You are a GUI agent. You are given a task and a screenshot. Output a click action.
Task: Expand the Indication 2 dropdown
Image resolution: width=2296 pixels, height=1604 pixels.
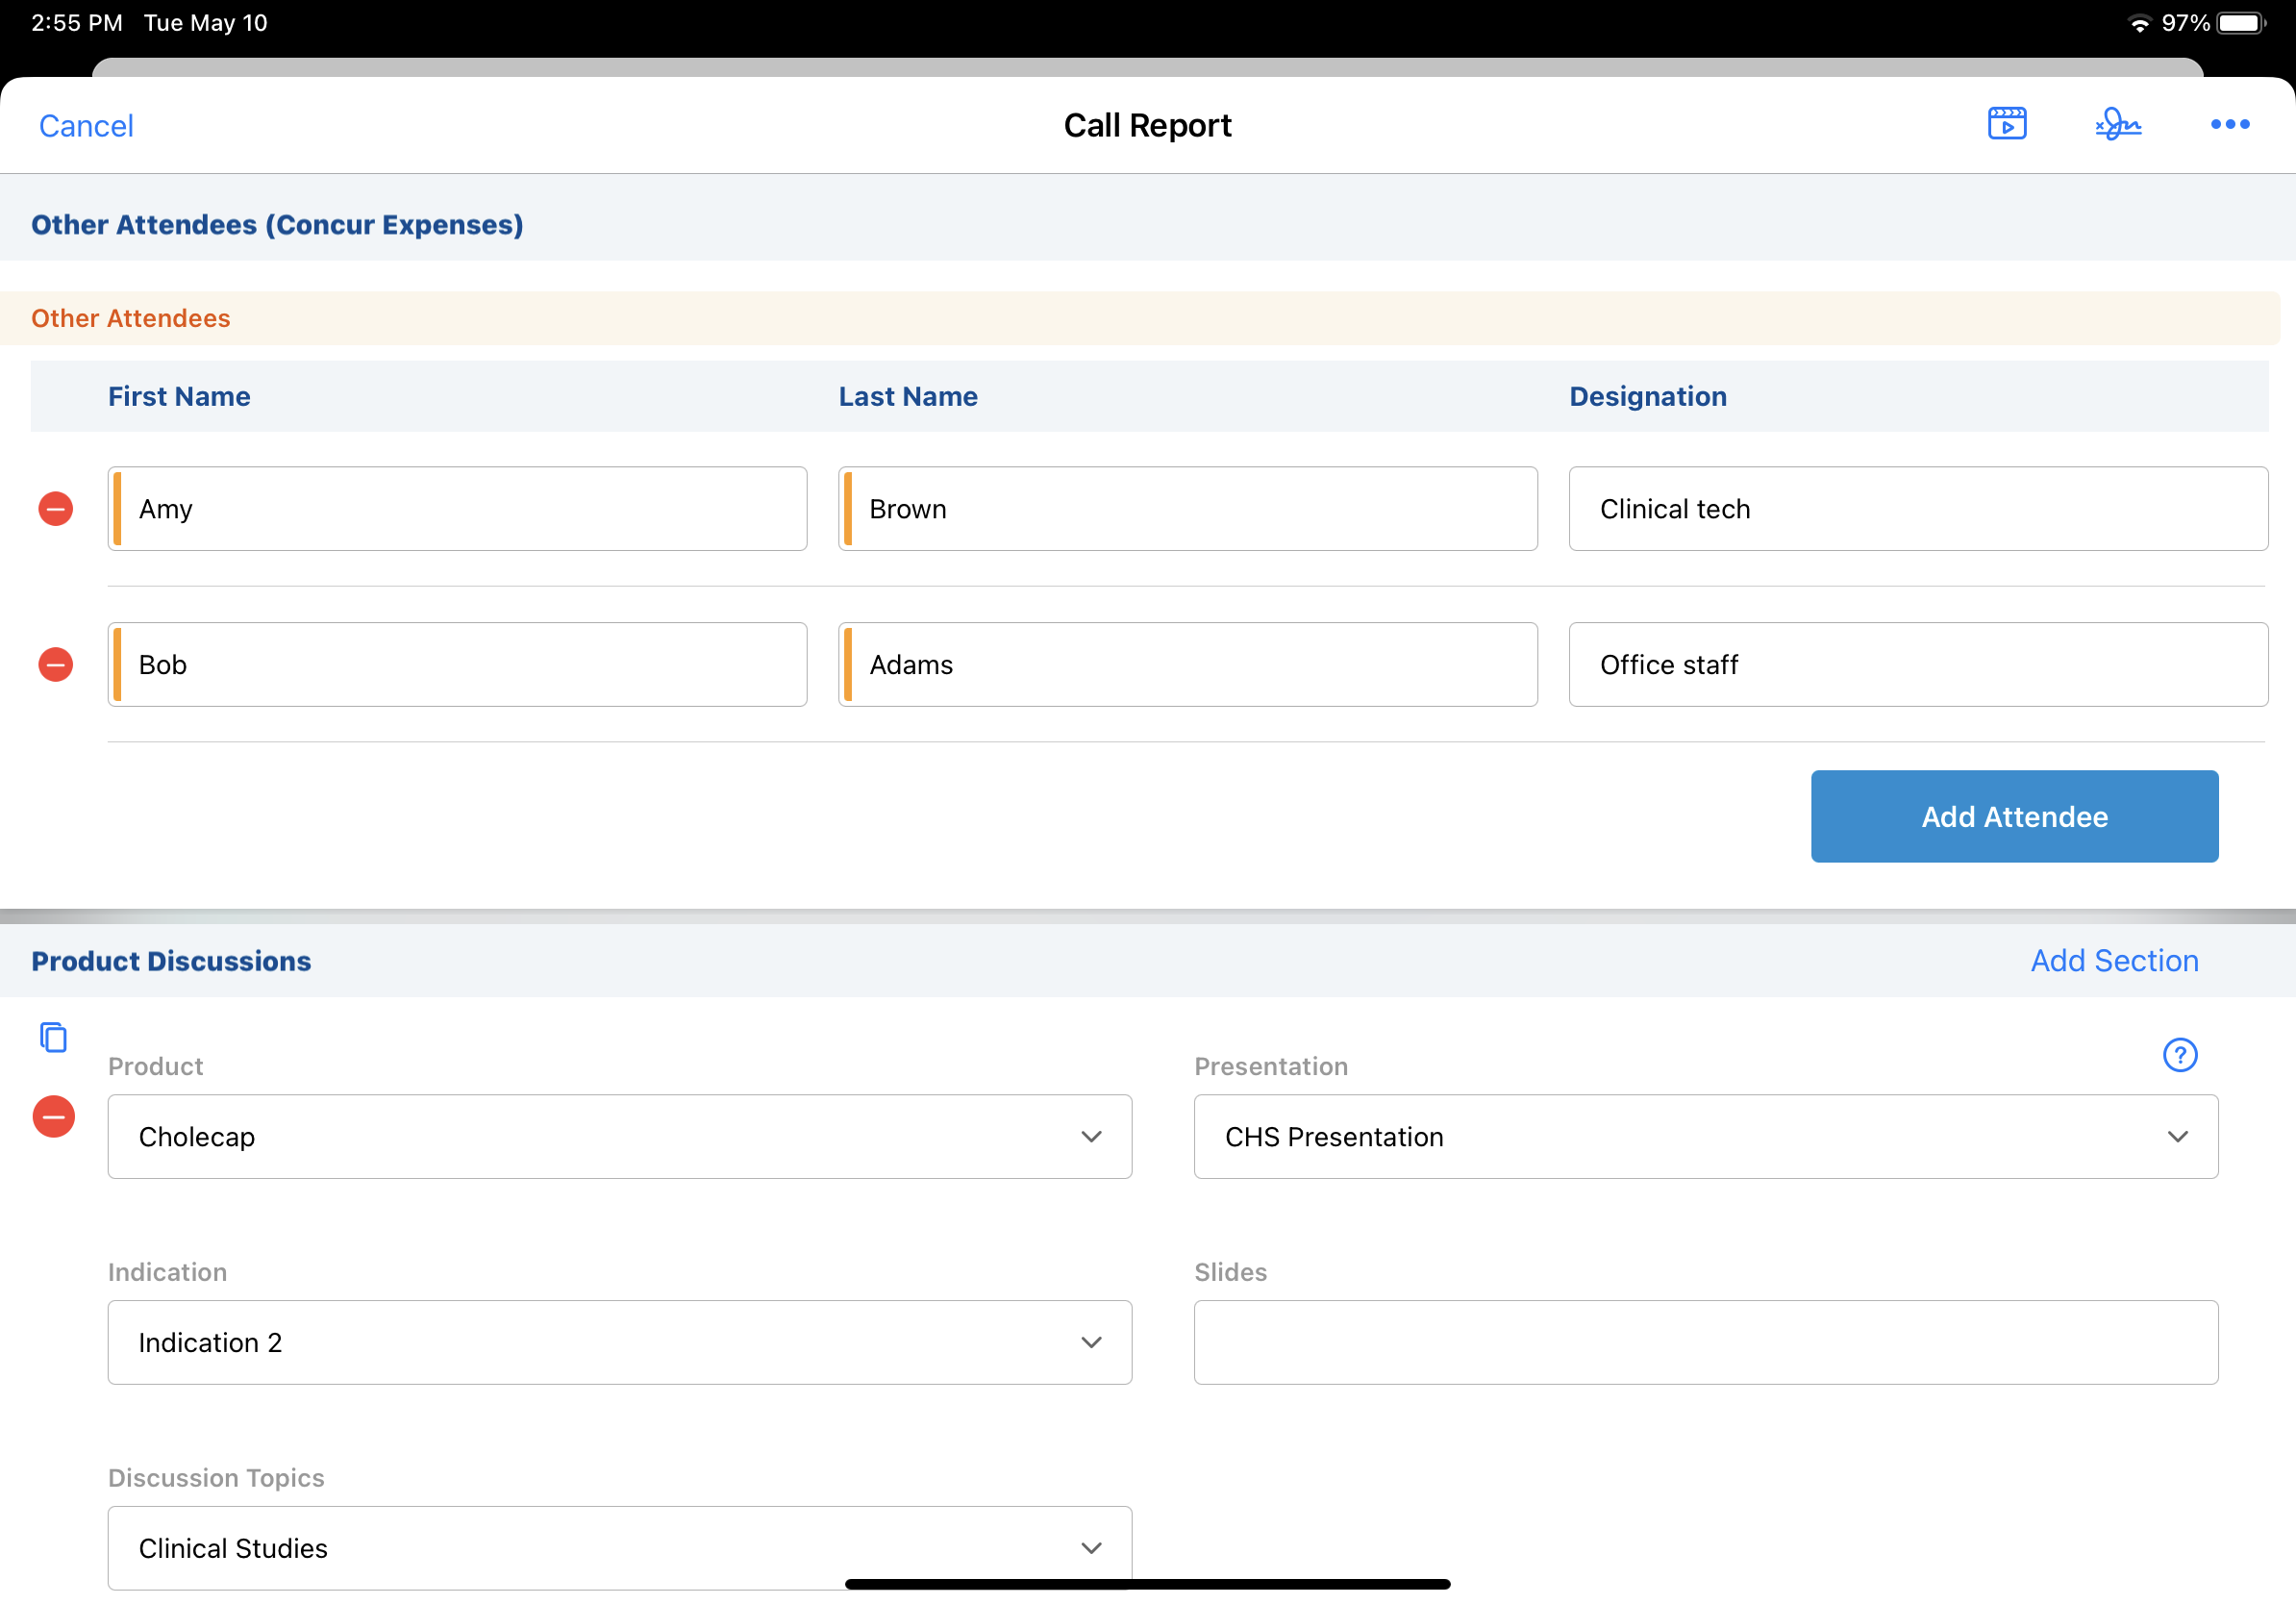coord(619,1342)
